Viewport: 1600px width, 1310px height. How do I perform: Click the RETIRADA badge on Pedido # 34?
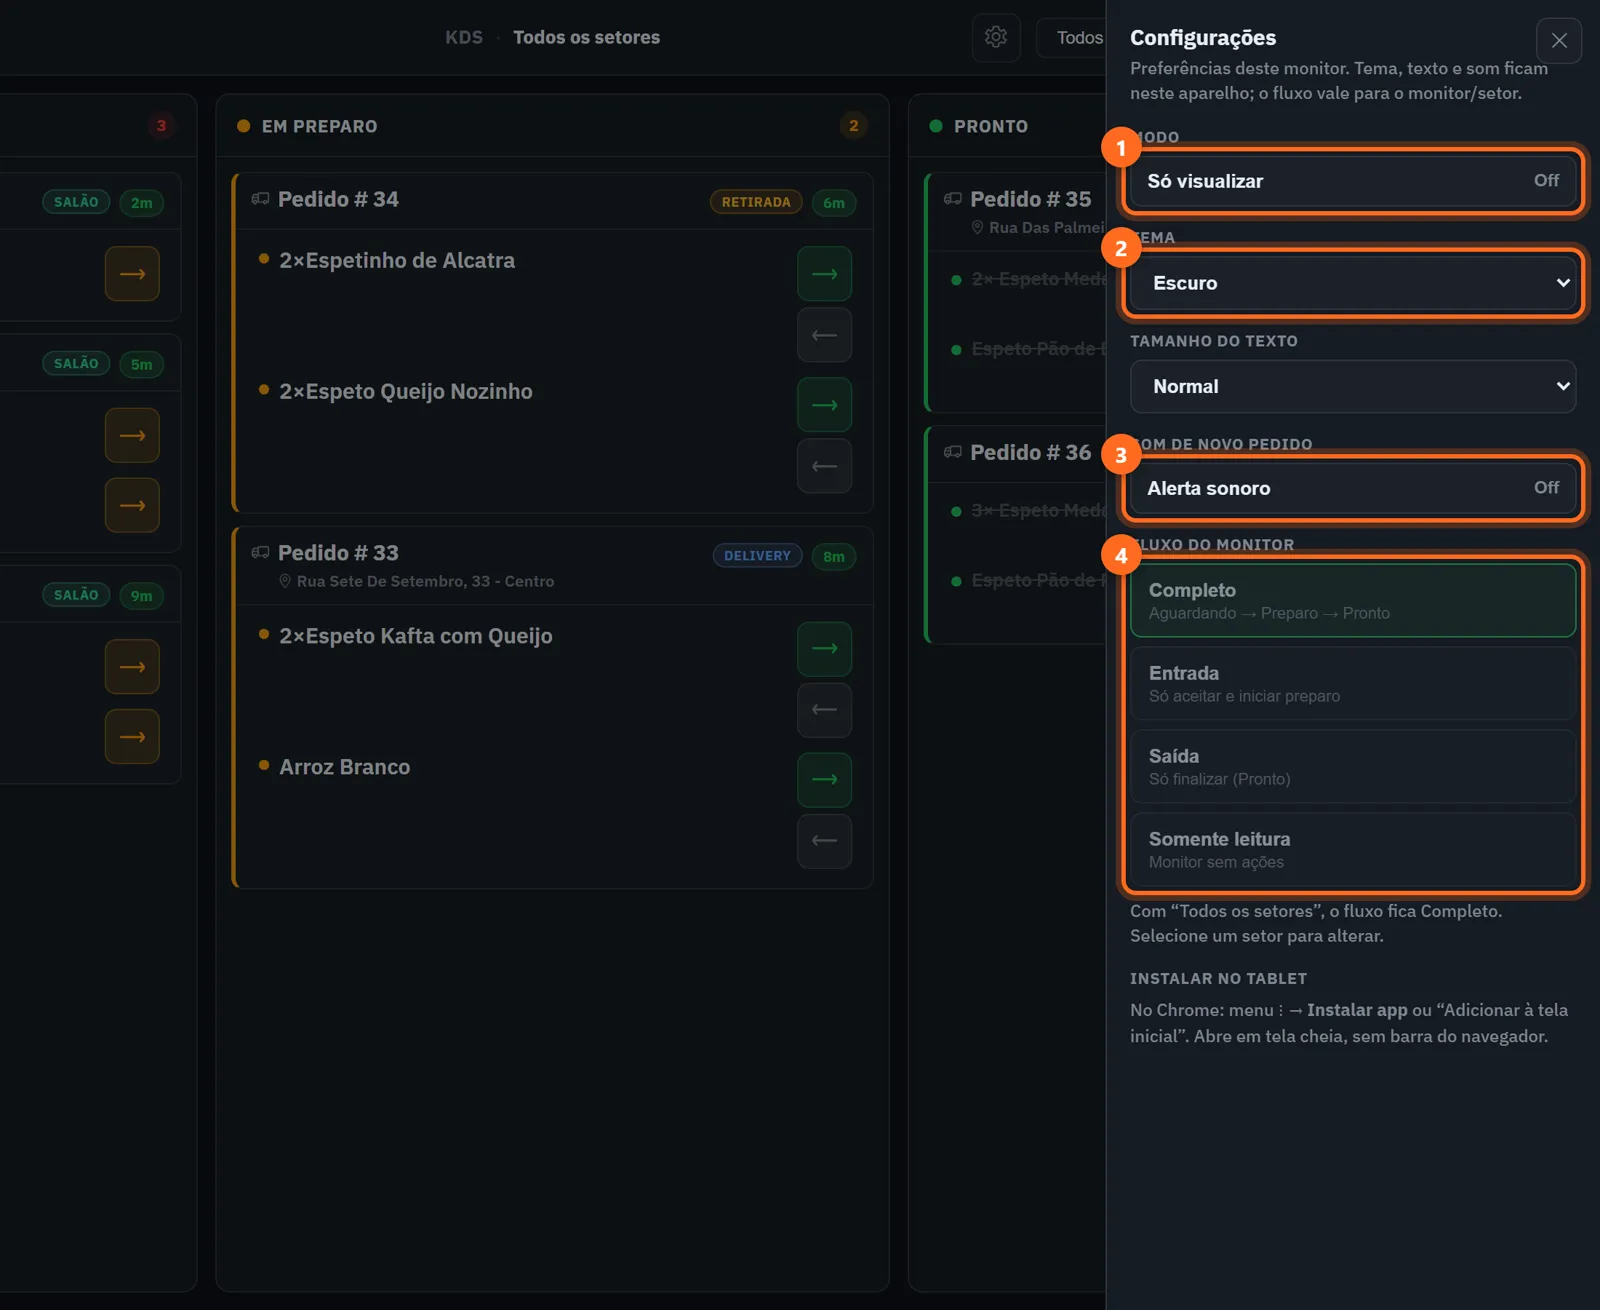756,202
